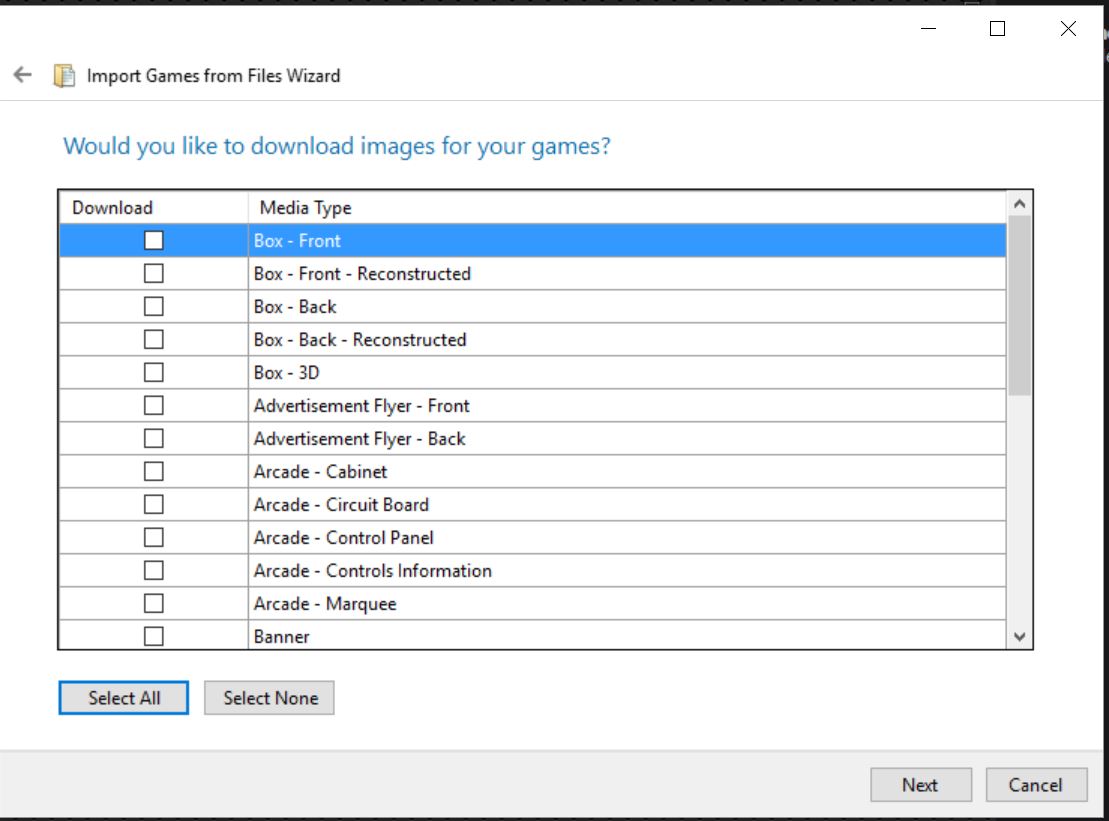Select the Arcade - Cabinet row
Screen dimensions: 1109x821
320,472
